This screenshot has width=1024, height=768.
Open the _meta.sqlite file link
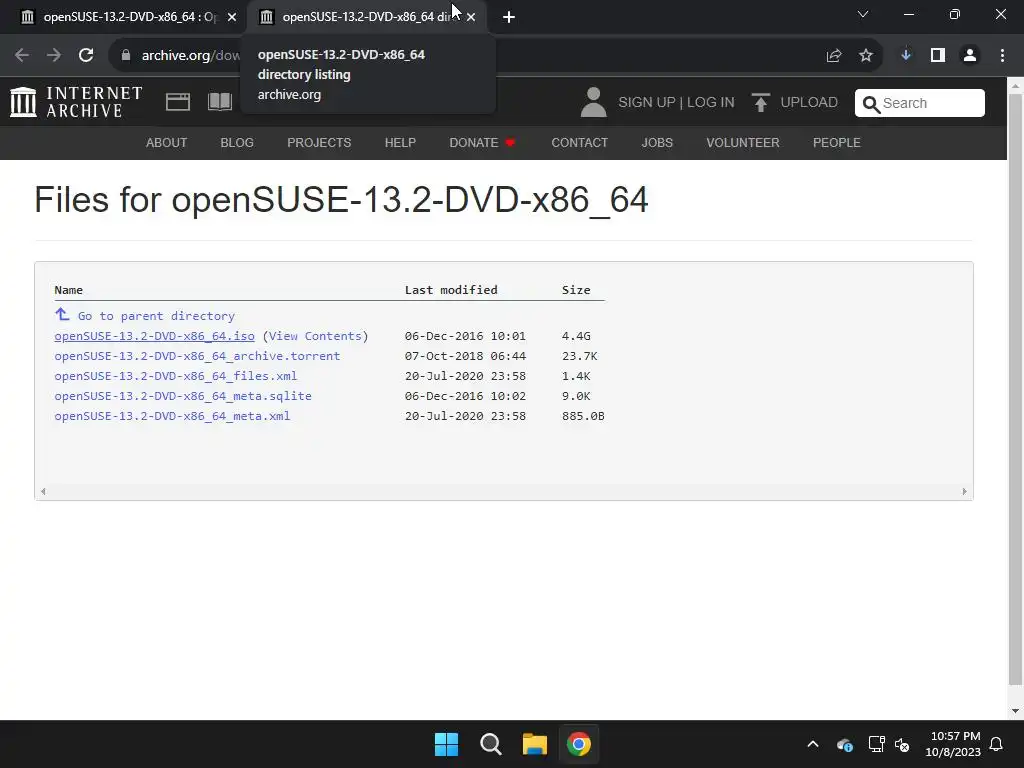click(183, 396)
